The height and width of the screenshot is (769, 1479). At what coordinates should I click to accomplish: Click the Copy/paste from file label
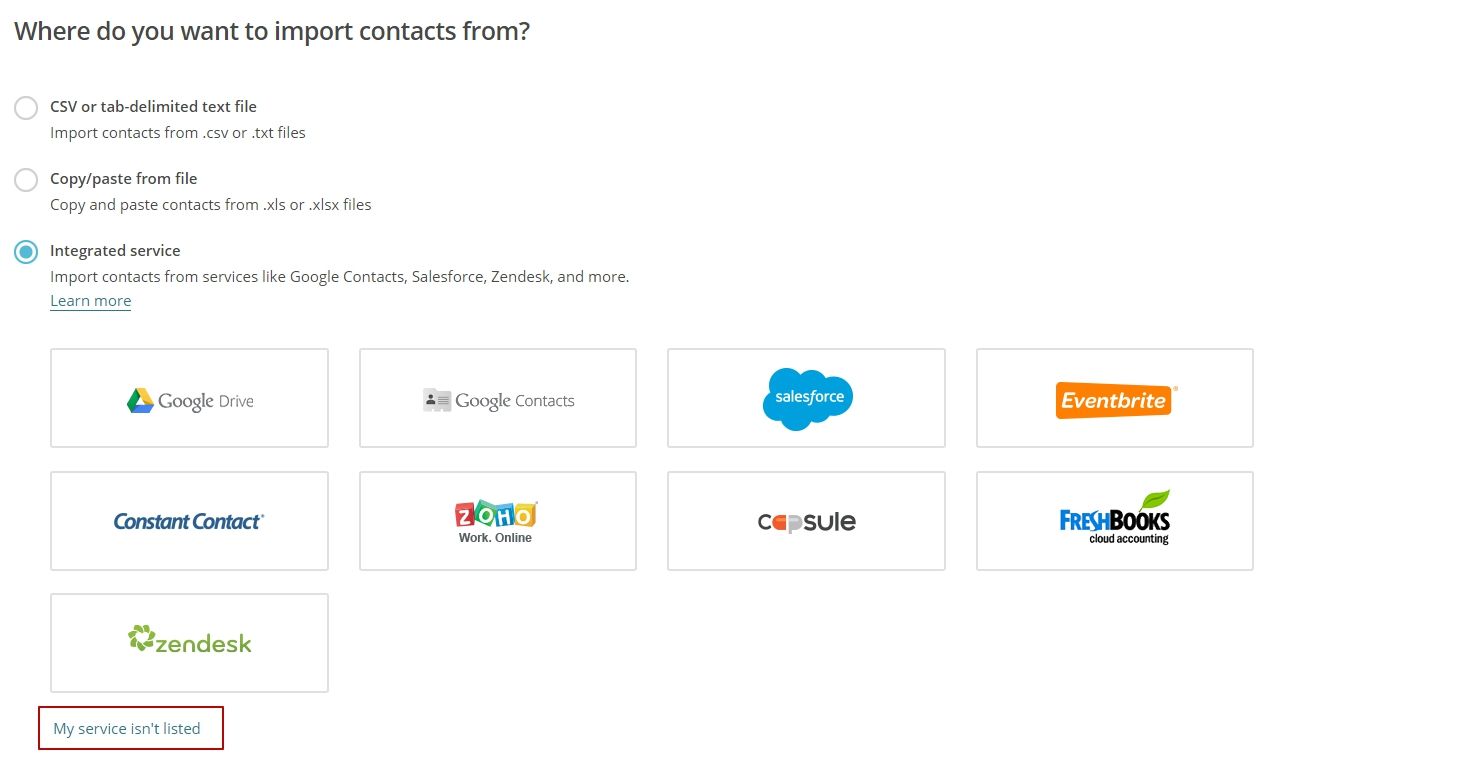point(123,178)
